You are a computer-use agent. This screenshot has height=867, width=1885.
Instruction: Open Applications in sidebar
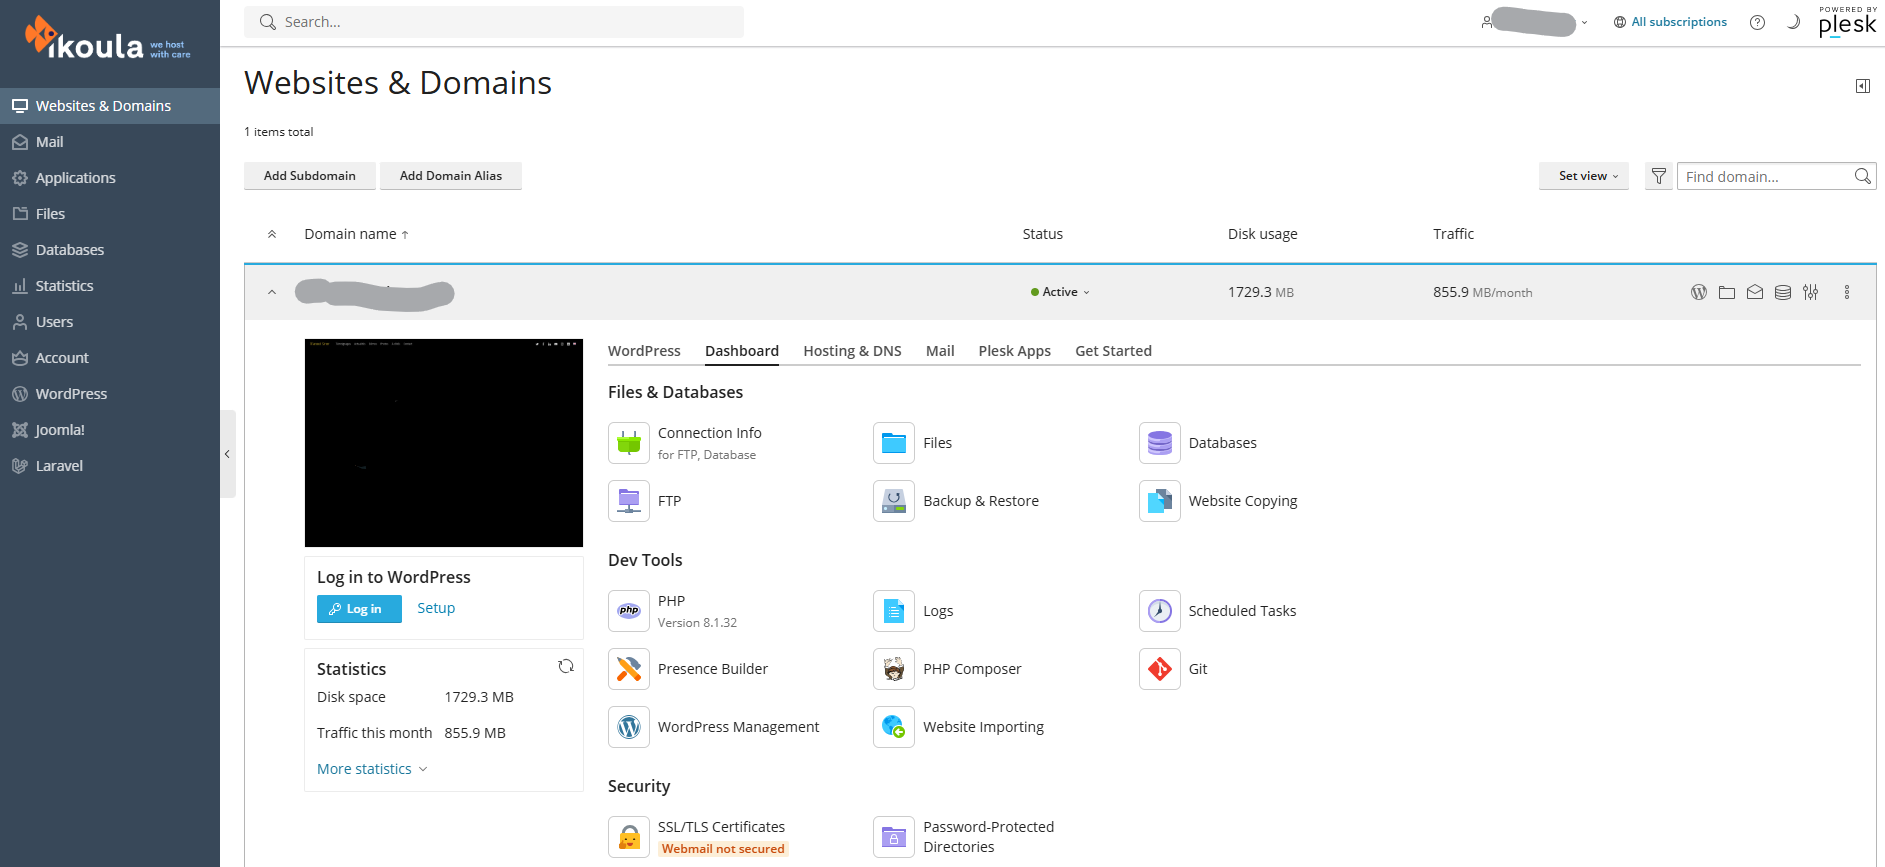click(110, 178)
